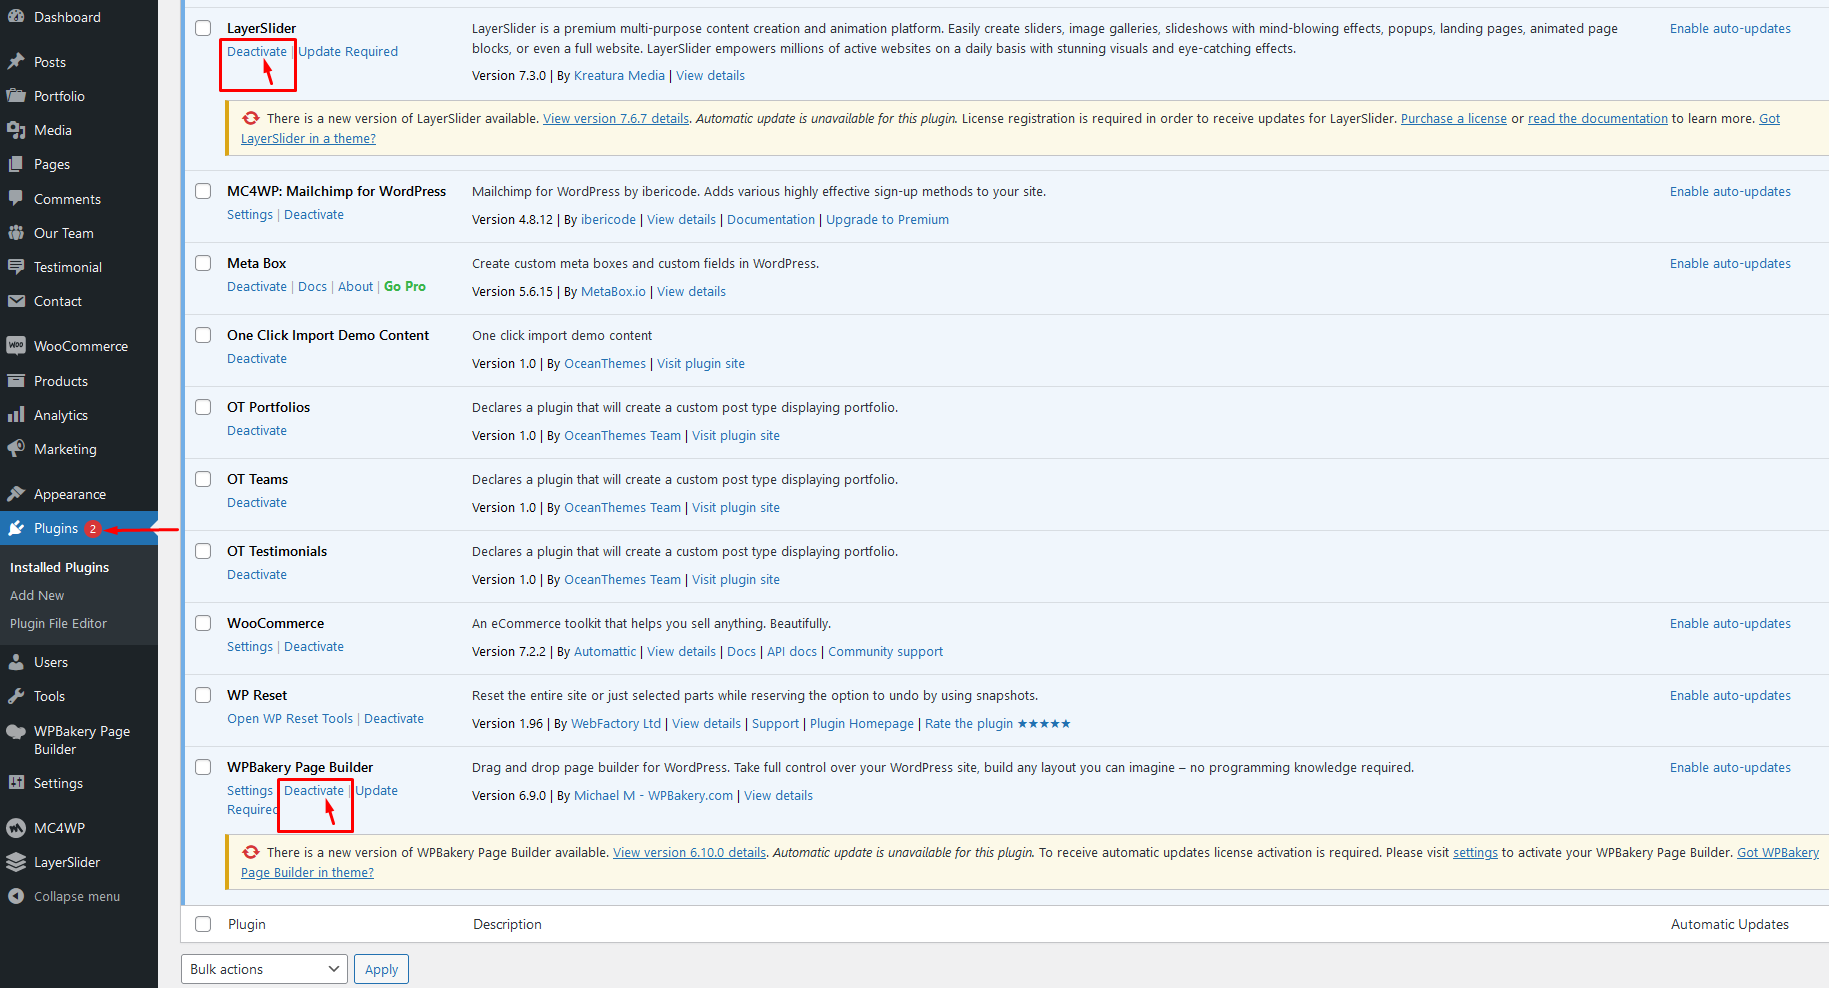Check the Meta Box plugin checkbox

click(x=203, y=263)
